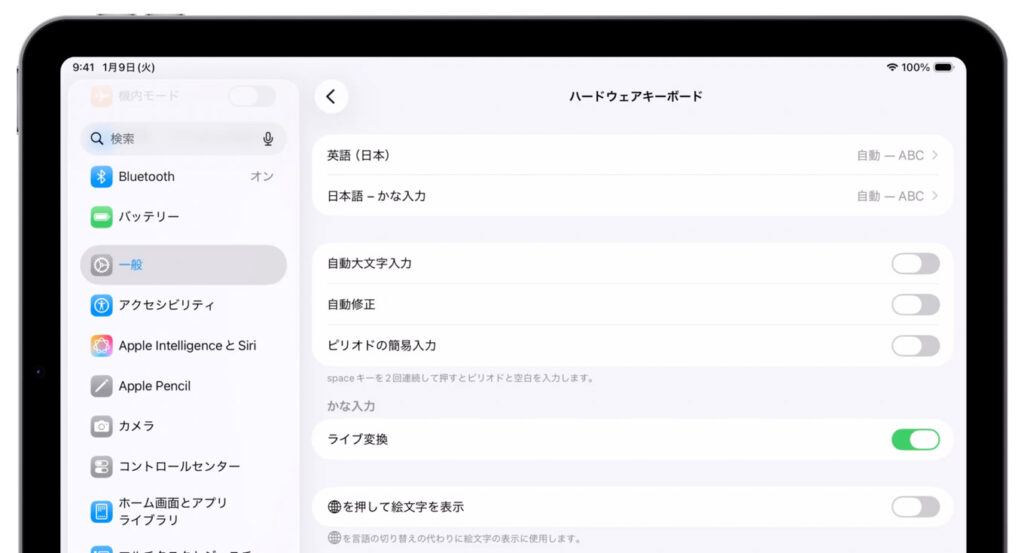The image size is (1024, 553).
Task: Enable 自動大文字入力 switch
Action: pyautogui.click(x=916, y=264)
